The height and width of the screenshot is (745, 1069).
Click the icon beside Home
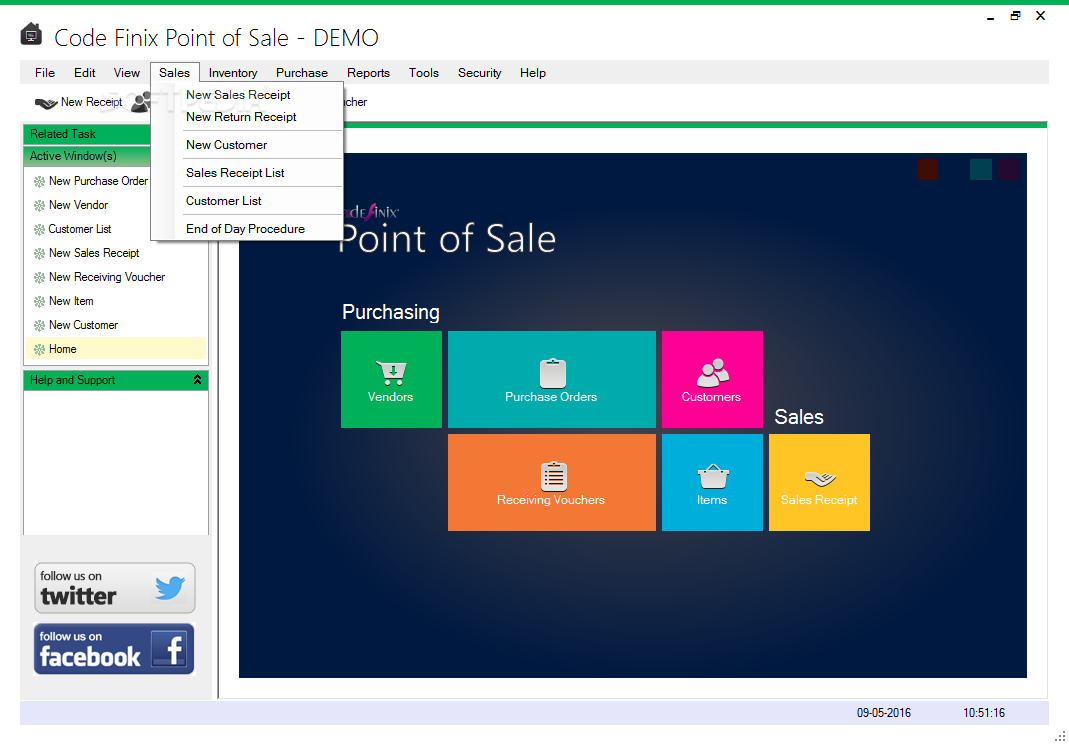(40, 349)
